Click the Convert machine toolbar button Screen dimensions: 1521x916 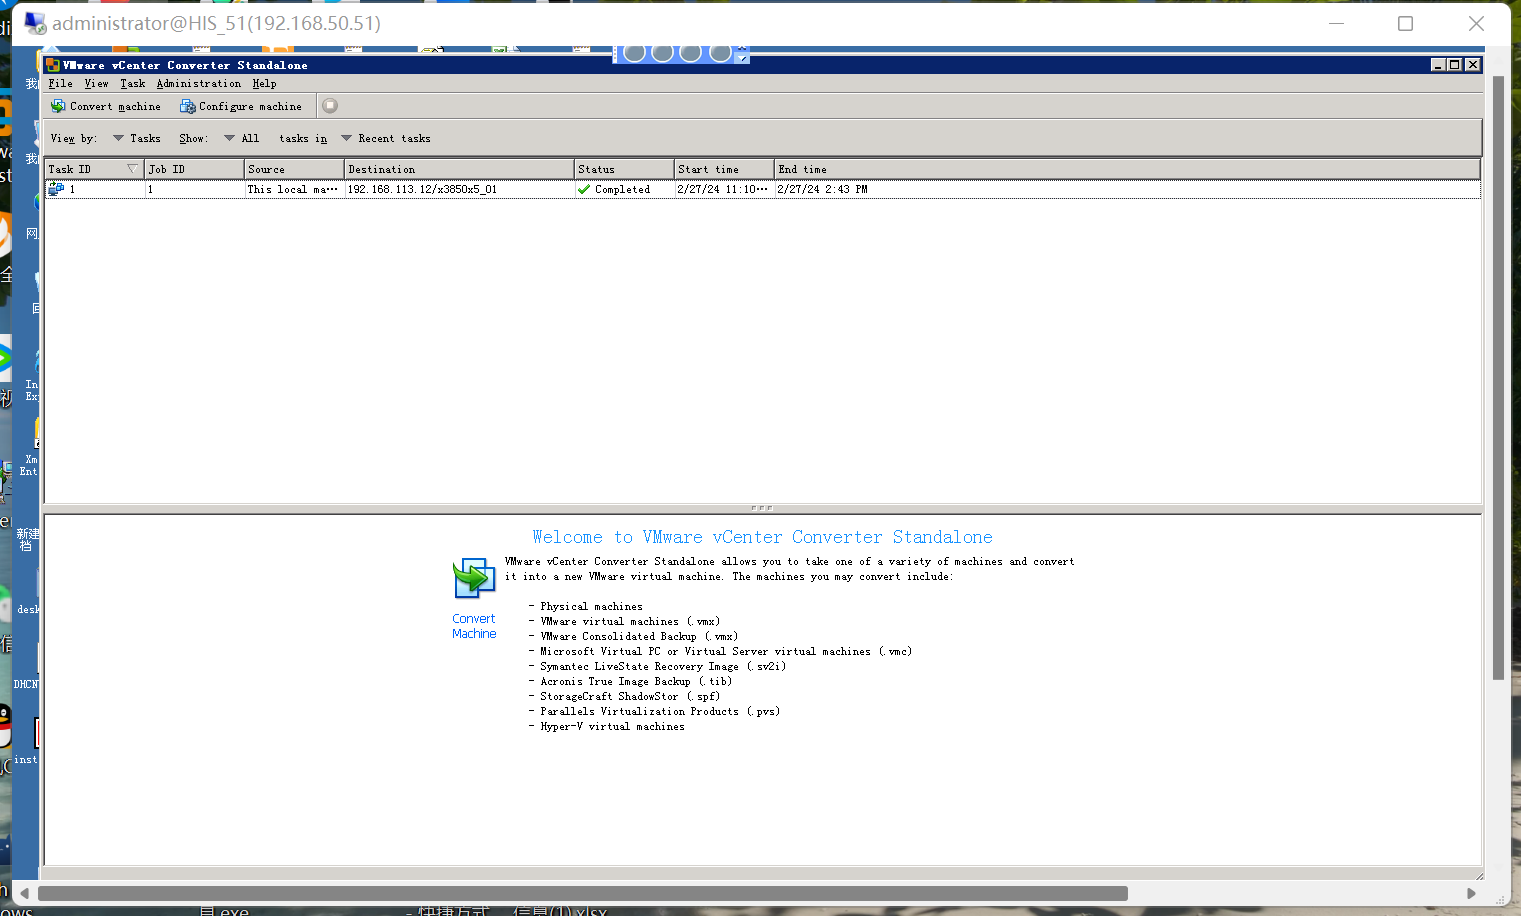pyautogui.click(x=106, y=106)
